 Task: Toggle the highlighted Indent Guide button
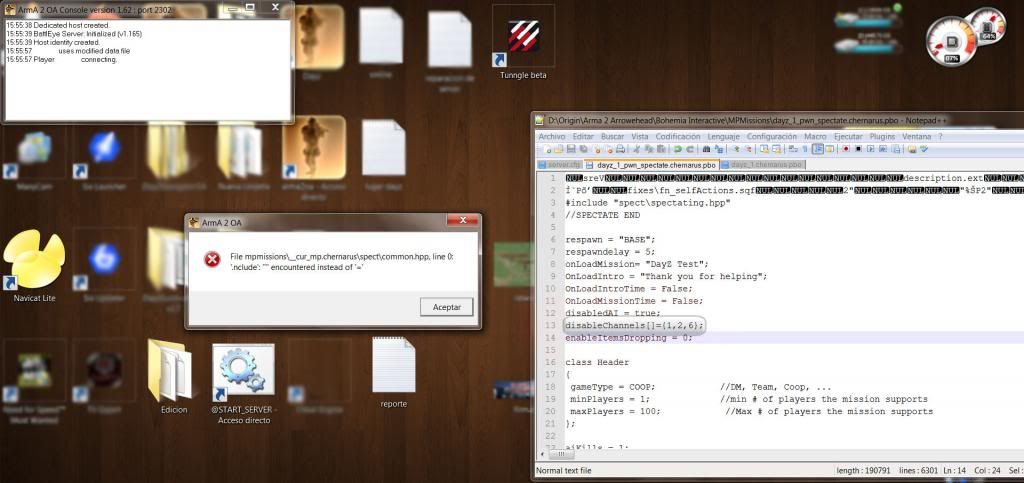(818, 149)
